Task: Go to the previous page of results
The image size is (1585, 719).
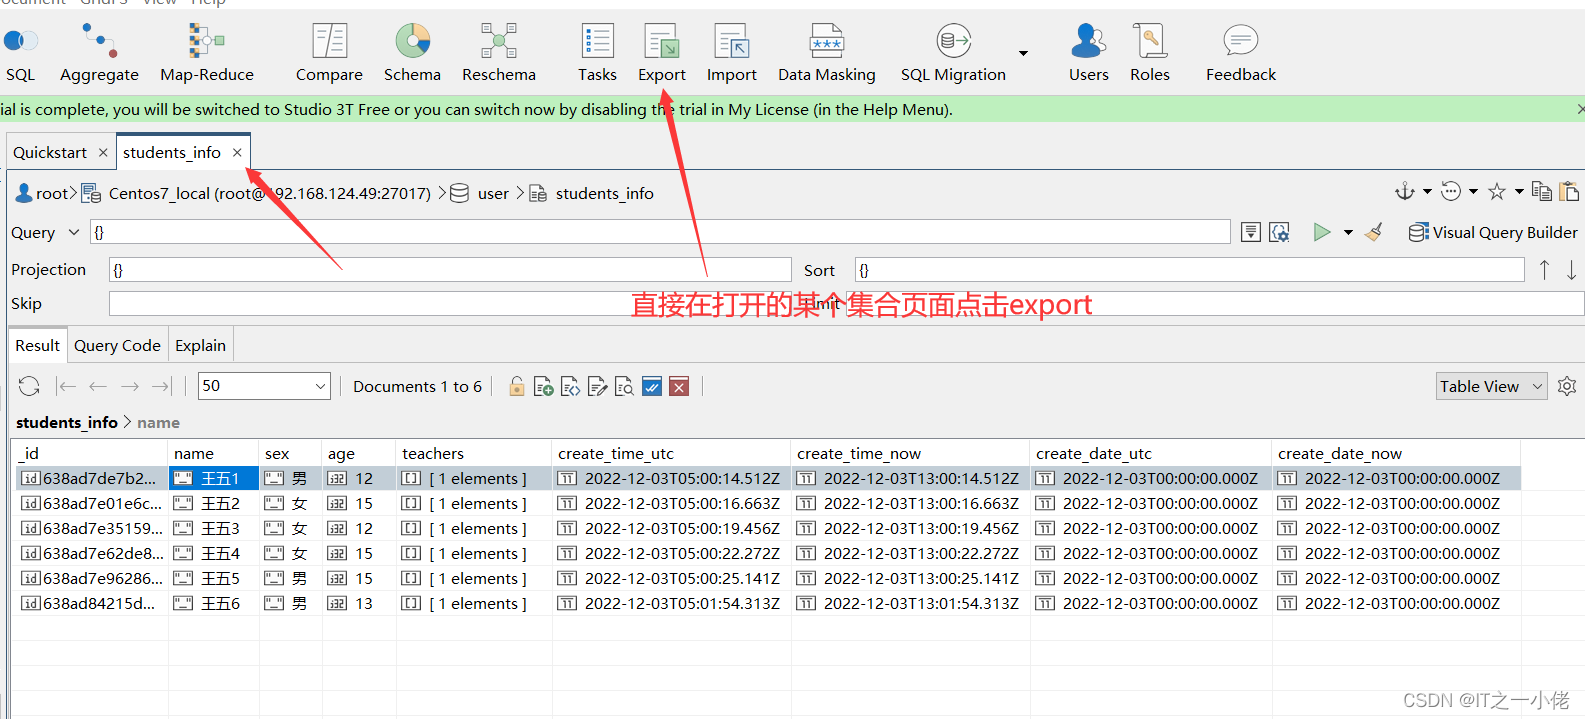Action: coord(98,386)
